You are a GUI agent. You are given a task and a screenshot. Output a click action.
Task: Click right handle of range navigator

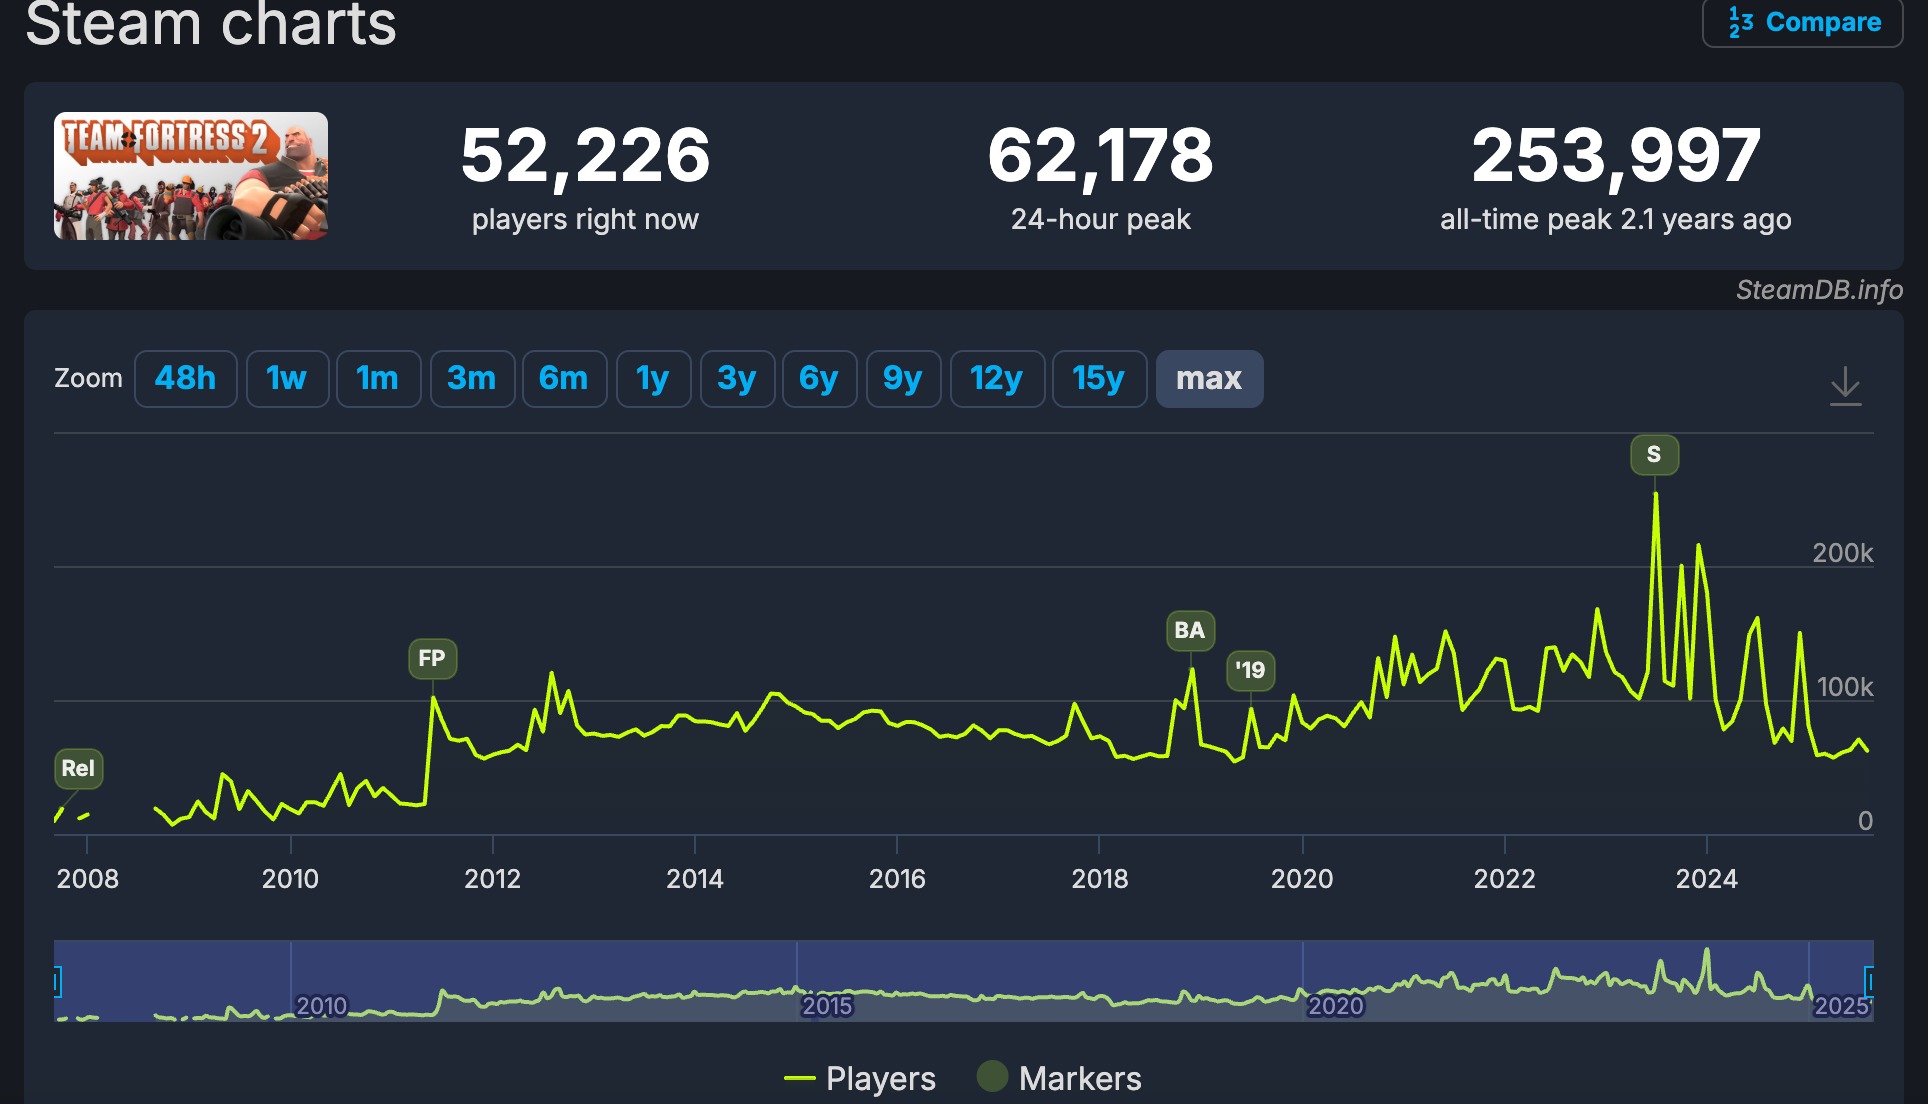(x=1869, y=981)
